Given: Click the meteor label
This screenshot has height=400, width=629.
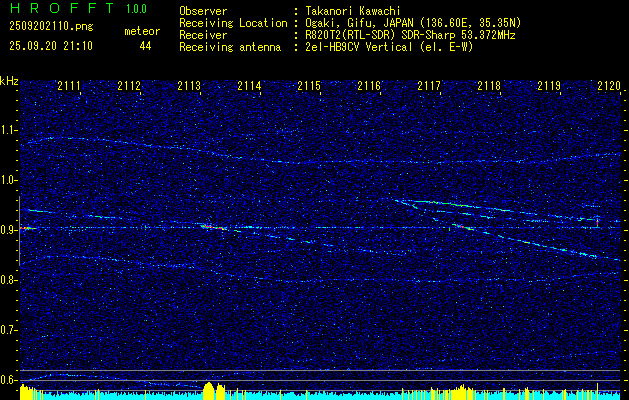Looking at the screenshot, I should point(142,31).
